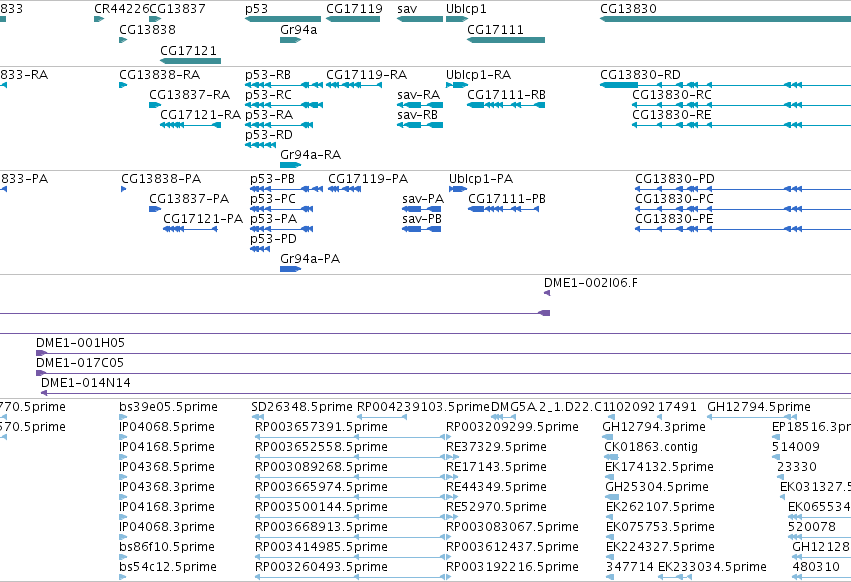Screen dimensions: 851x582
Task: Click the CG17119-PA protein label
Action: (368, 179)
